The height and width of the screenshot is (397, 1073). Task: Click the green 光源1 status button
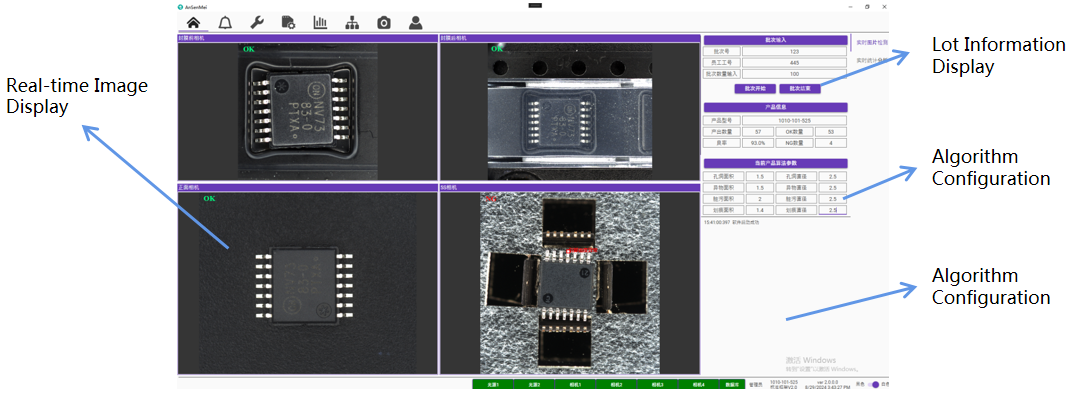[493, 385]
